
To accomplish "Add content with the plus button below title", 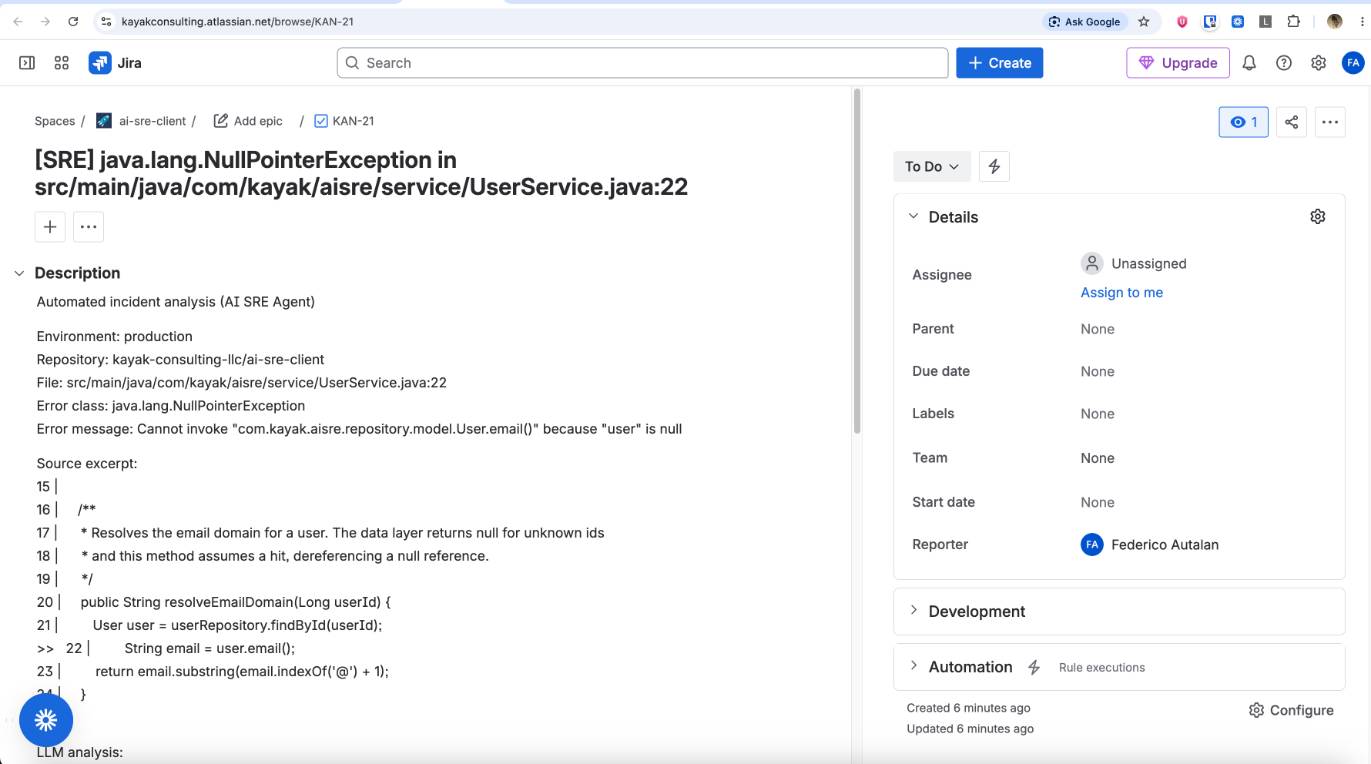I will (50, 227).
